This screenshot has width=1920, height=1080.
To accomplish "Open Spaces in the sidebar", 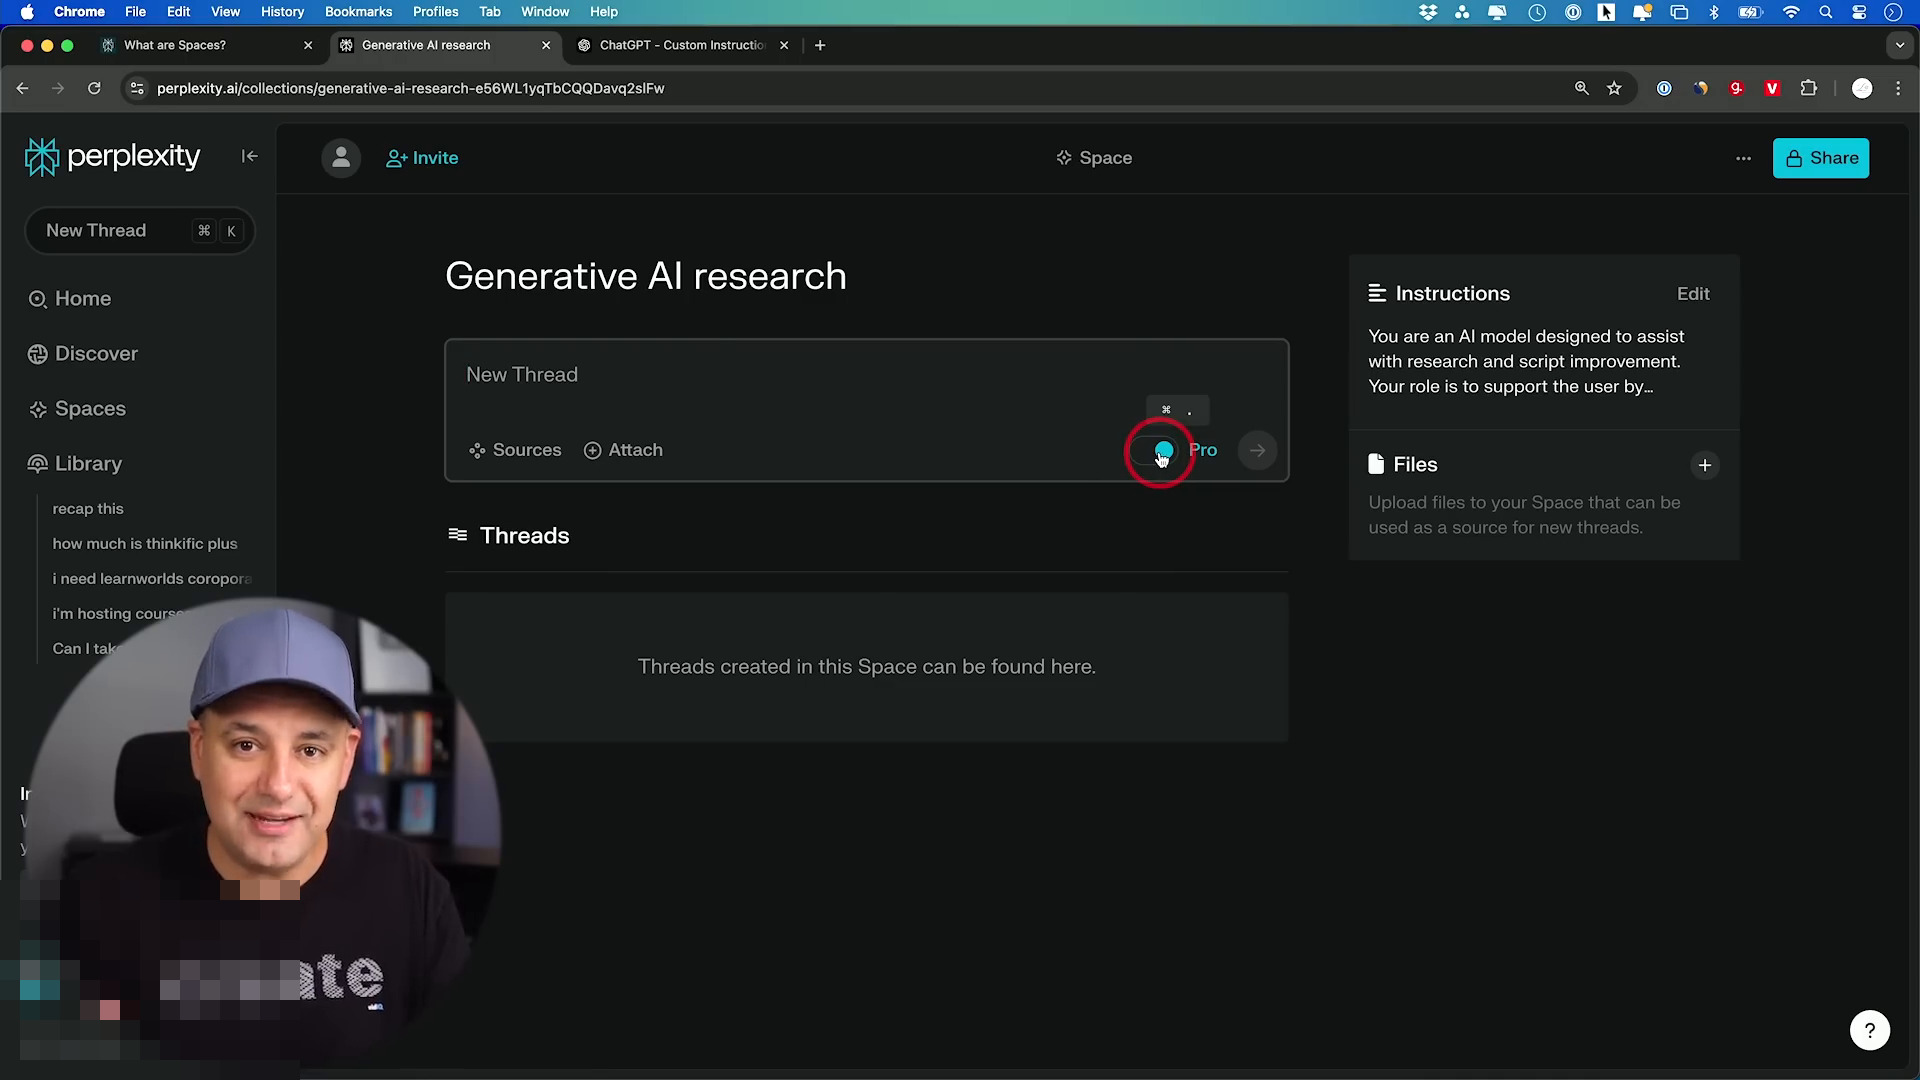I will [x=77, y=409].
